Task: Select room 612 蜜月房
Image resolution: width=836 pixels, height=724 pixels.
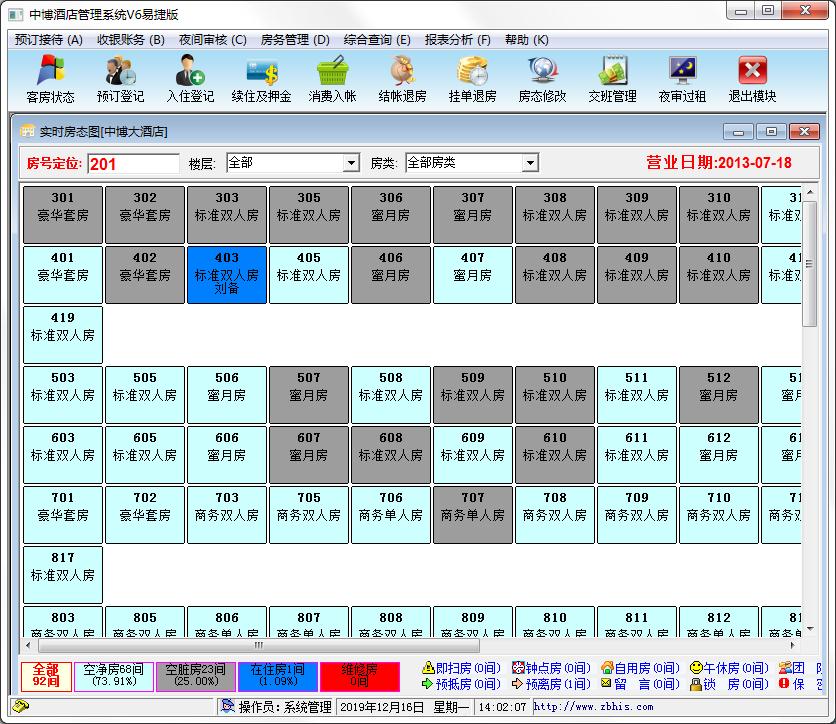Action: click(x=719, y=454)
